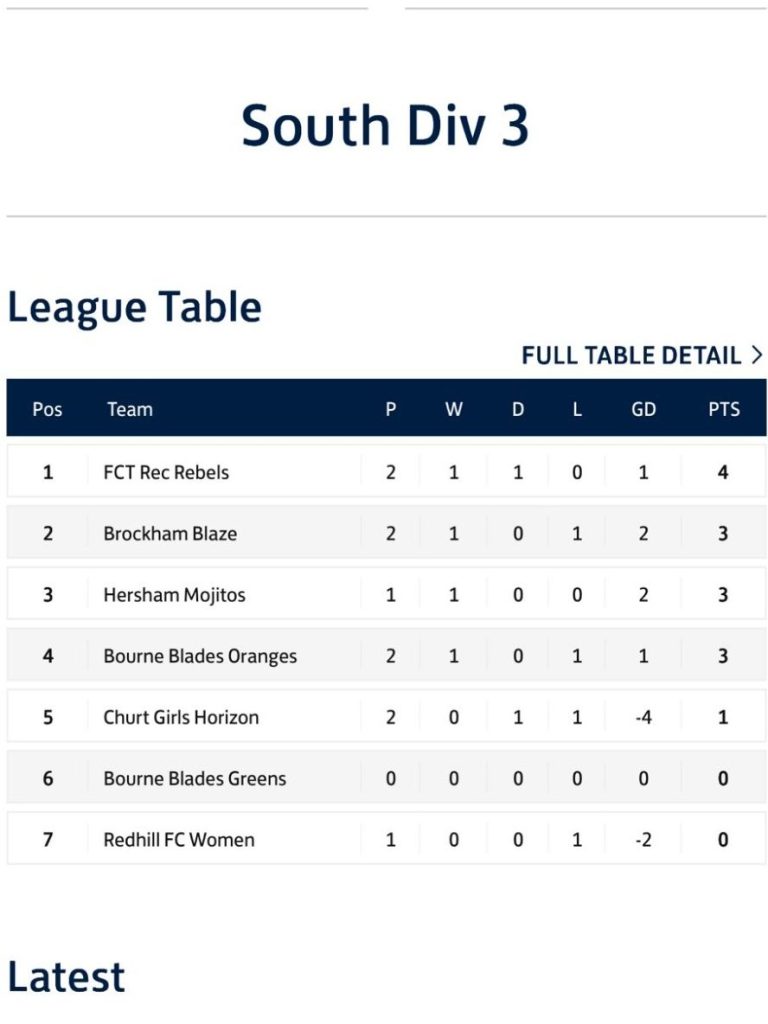768x1024 pixels.
Task: Click the South Div 3 heading
Action: (385, 126)
